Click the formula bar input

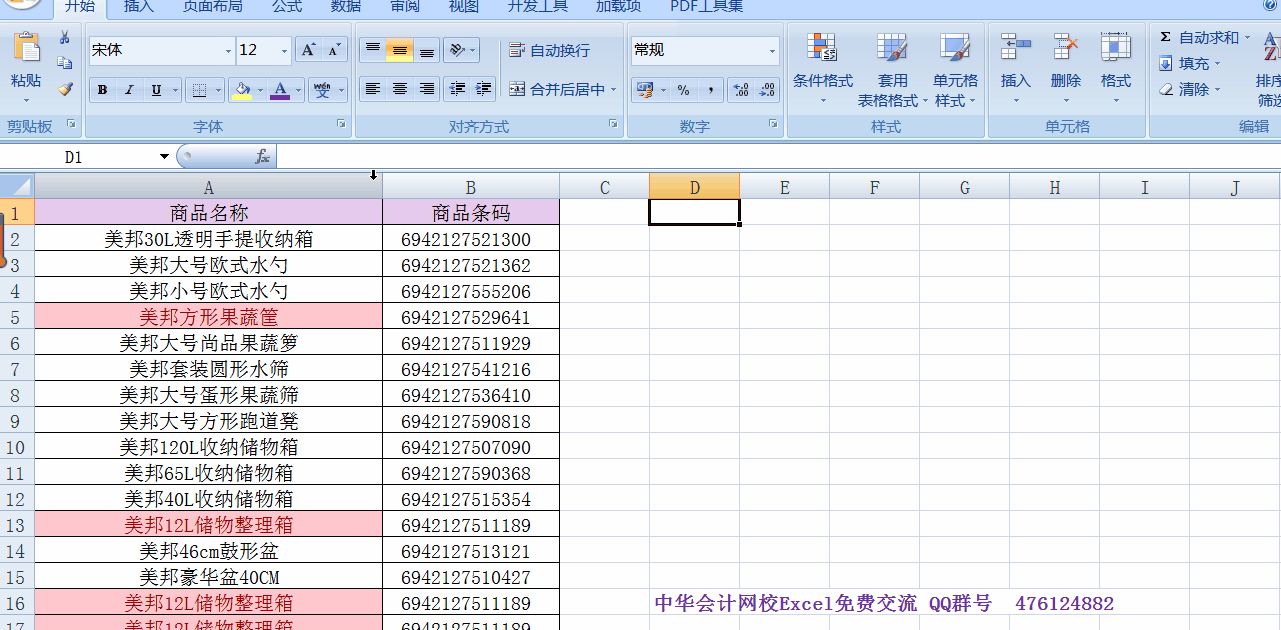point(778,157)
